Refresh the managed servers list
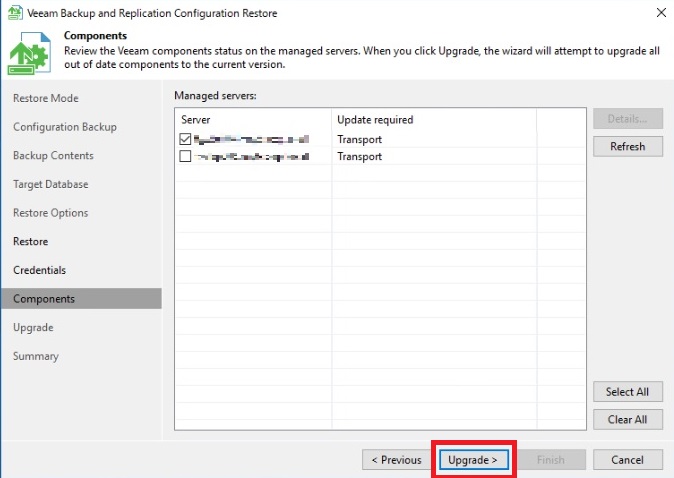Screen dimensions: 674x478 [x=628, y=146]
